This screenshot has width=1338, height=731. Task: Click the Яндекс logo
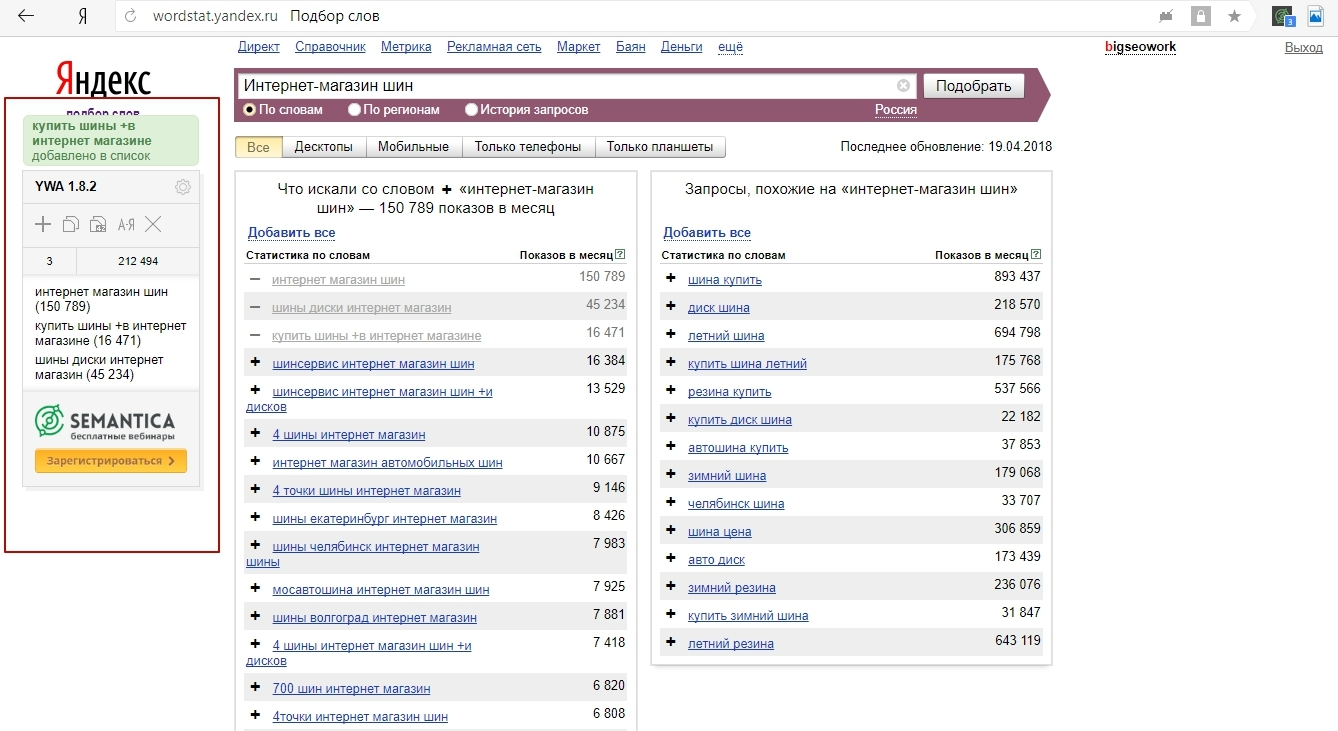104,80
